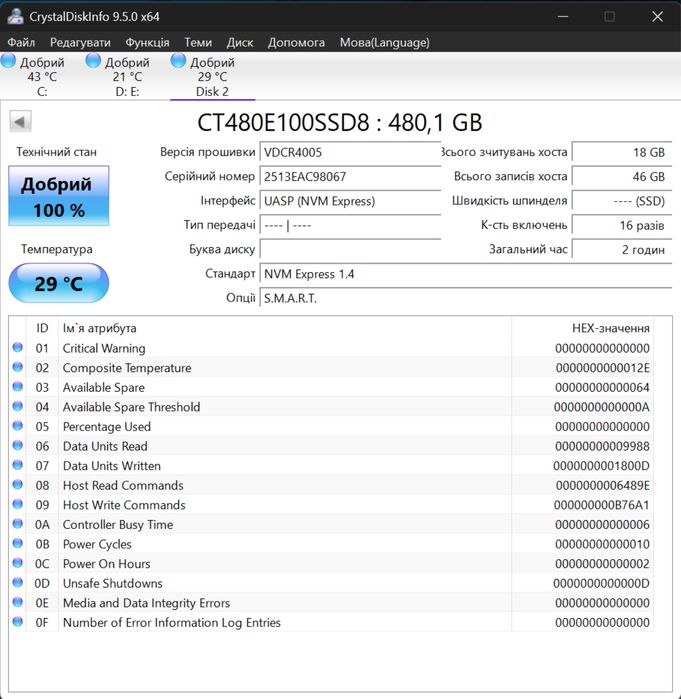The height and width of the screenshot is (699, 681).
Task: Click the options field S.M.A.R.T.
Action: tap(466, 298)
